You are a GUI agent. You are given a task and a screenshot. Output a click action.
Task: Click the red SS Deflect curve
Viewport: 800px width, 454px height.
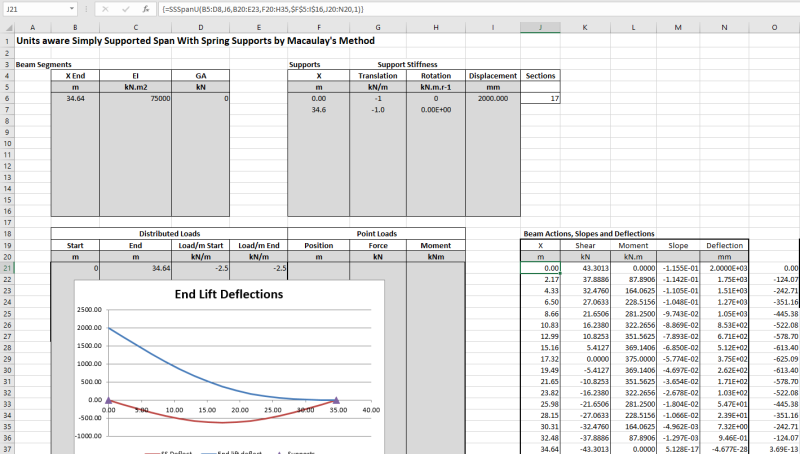tap(222, 422)
